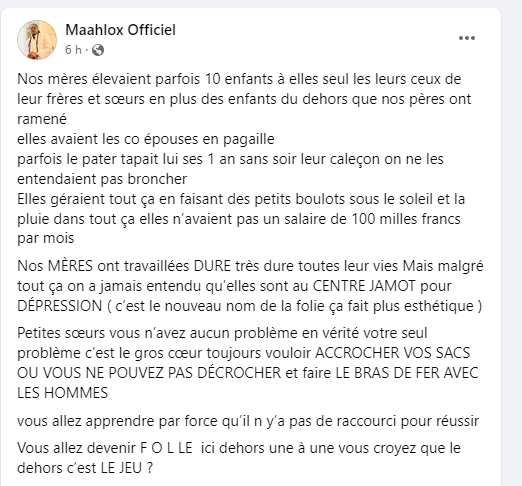The width and height of the screenshot is (522, 486).
Task: Open the post via the 6 h timestamp
Action: click(x=73, y=50)
